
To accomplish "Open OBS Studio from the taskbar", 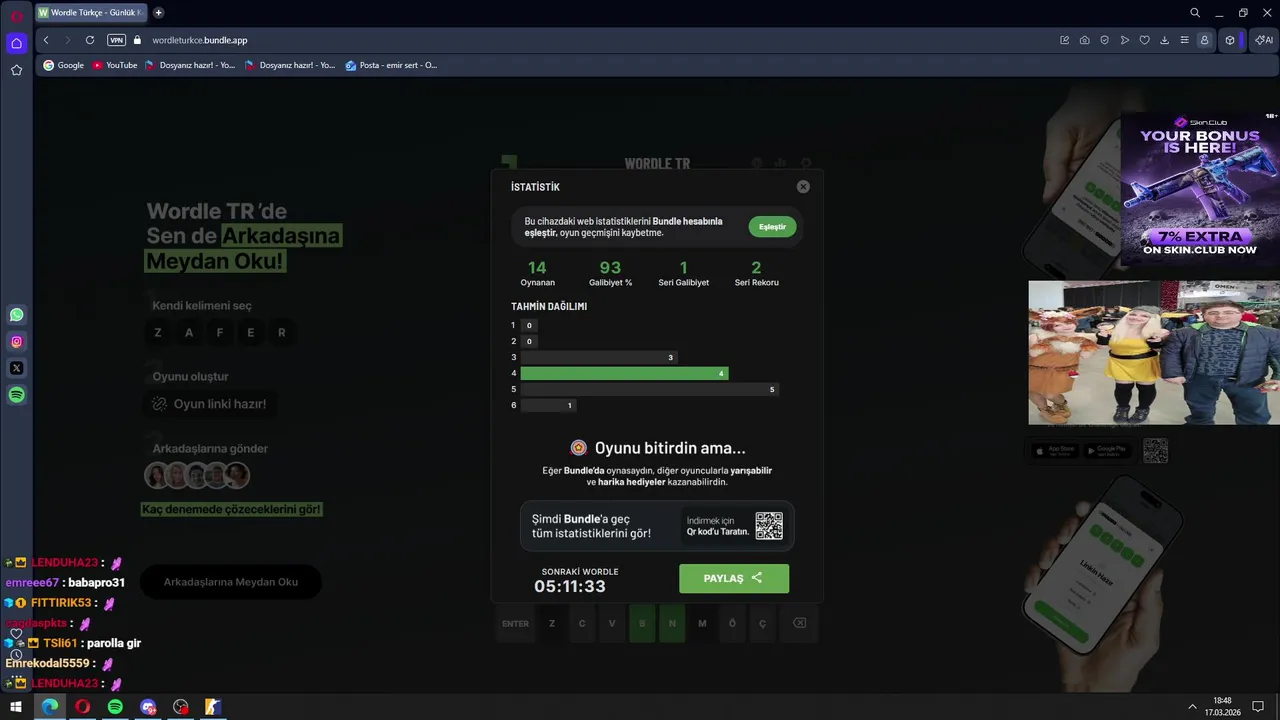I will click(180, 707).
